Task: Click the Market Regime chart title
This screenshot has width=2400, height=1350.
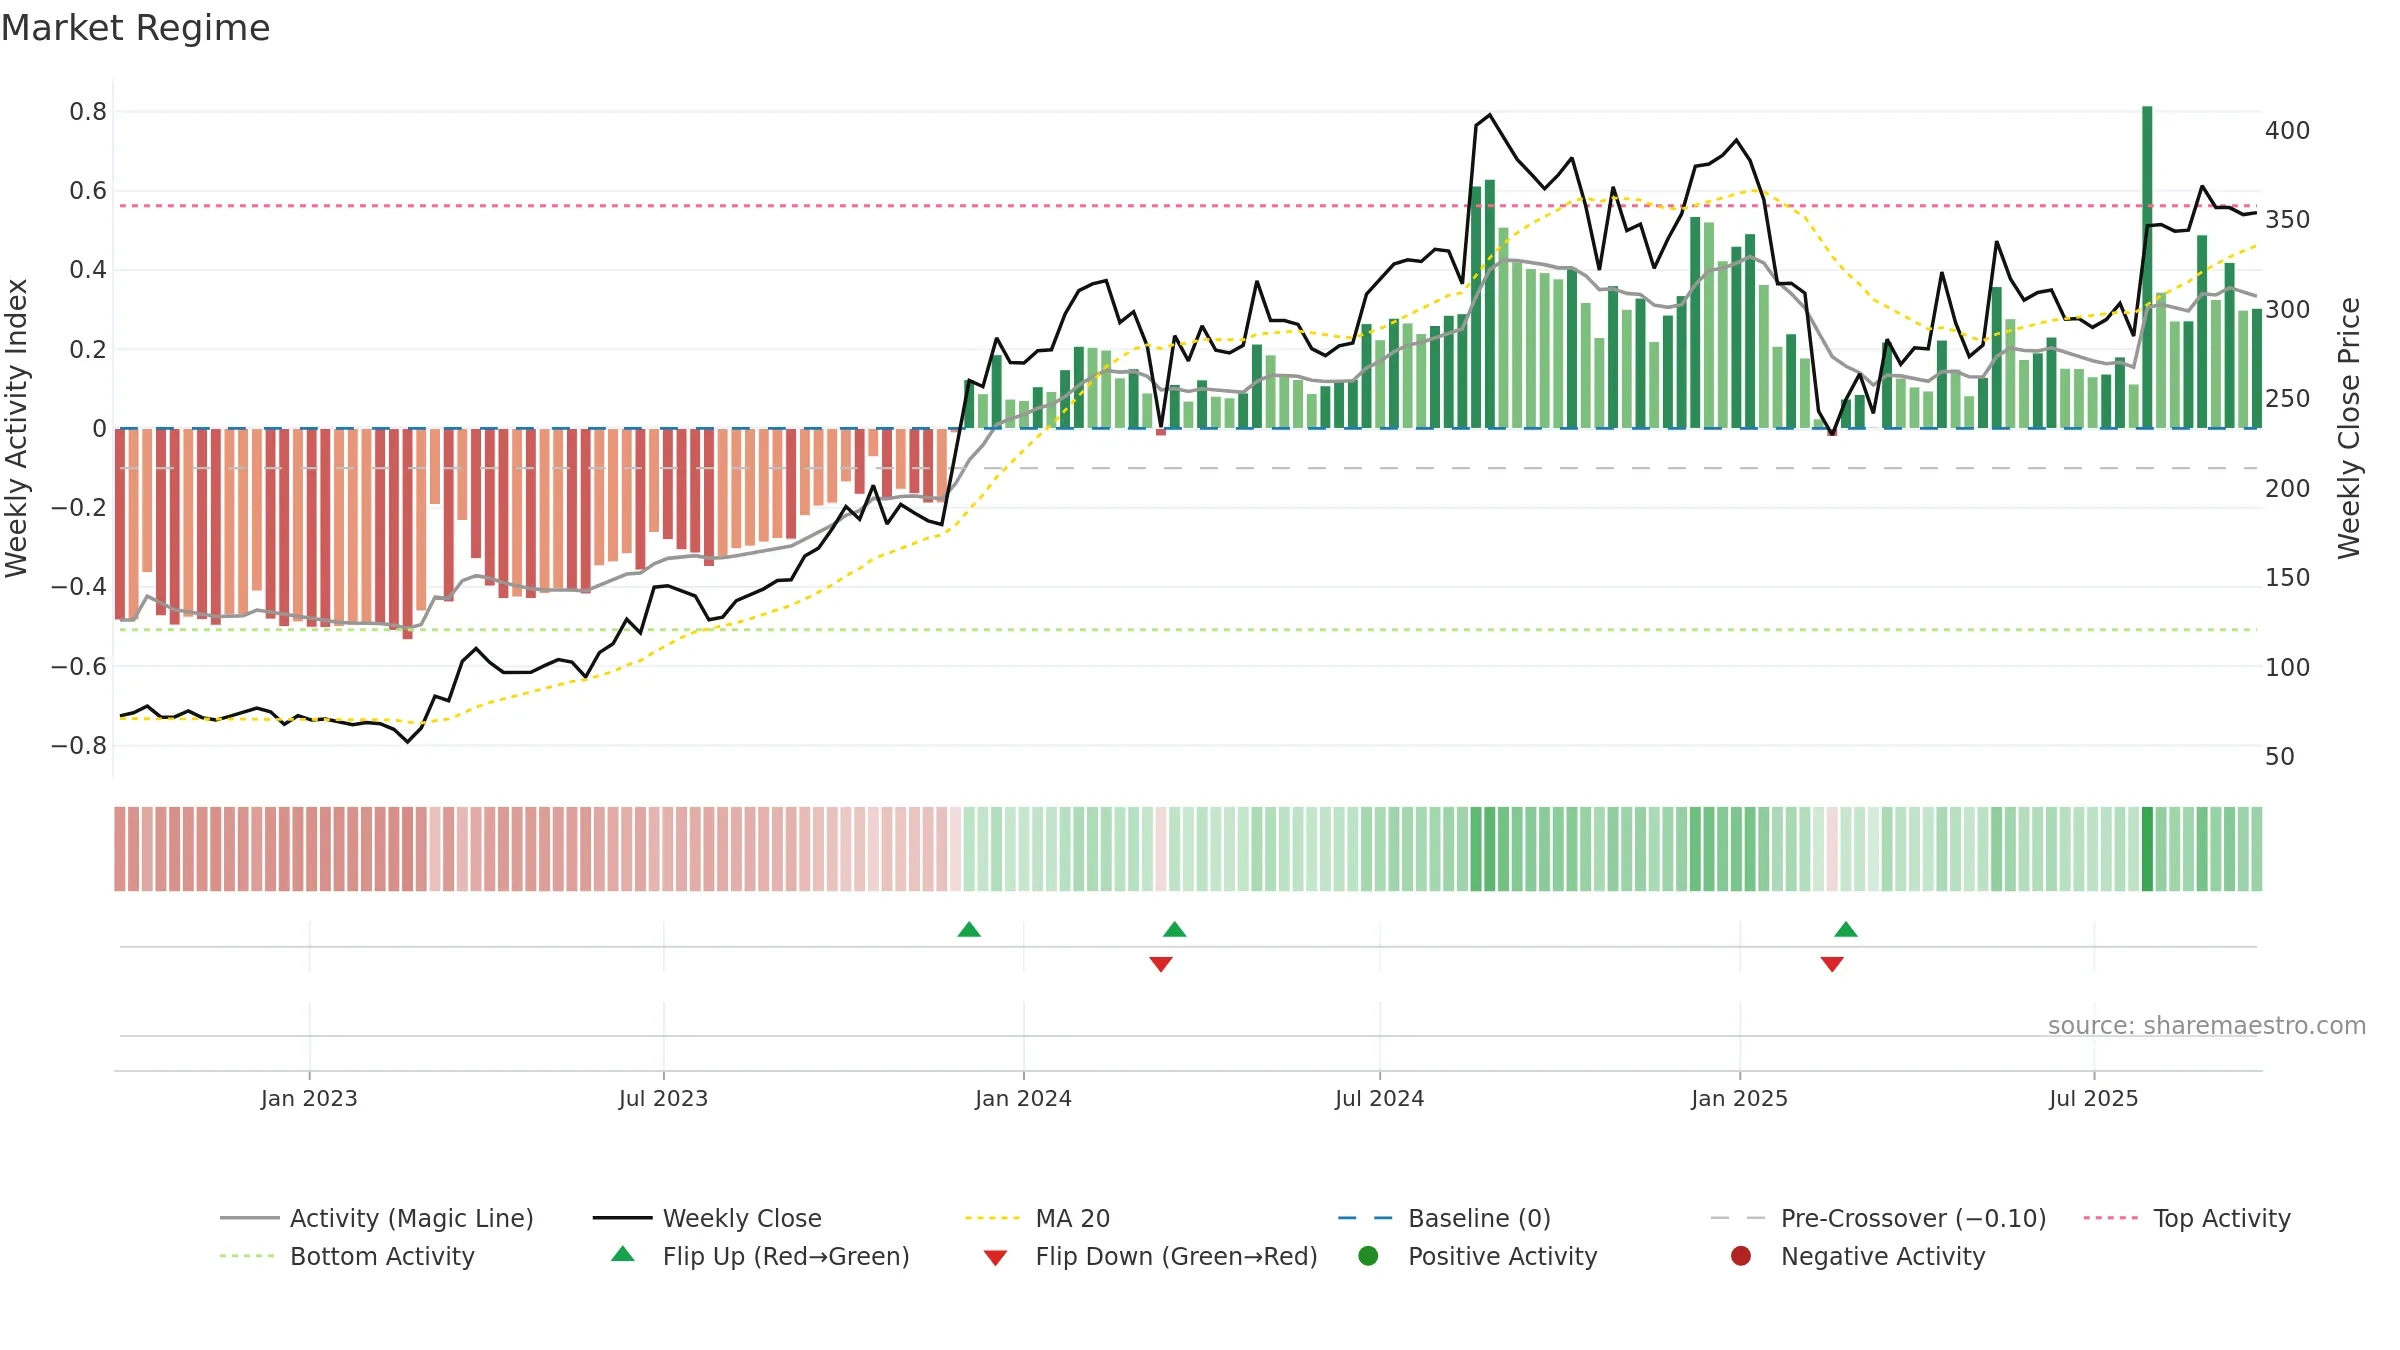Action: [135, 28]
